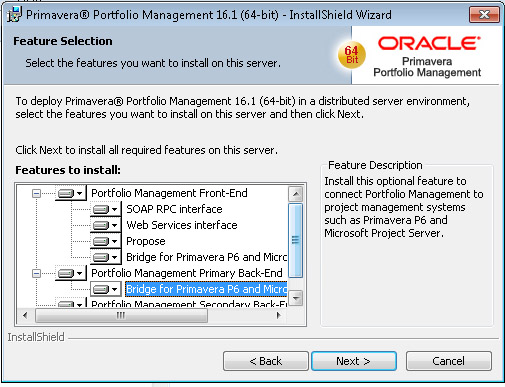Select the SOAP RPC interface feature
This screenshot has height=387, width=505.
click(x=174, y=209)
